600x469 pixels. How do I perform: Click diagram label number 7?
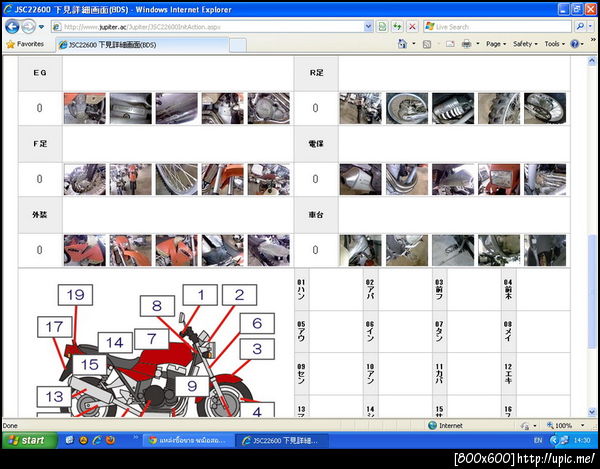click(152, 339)
